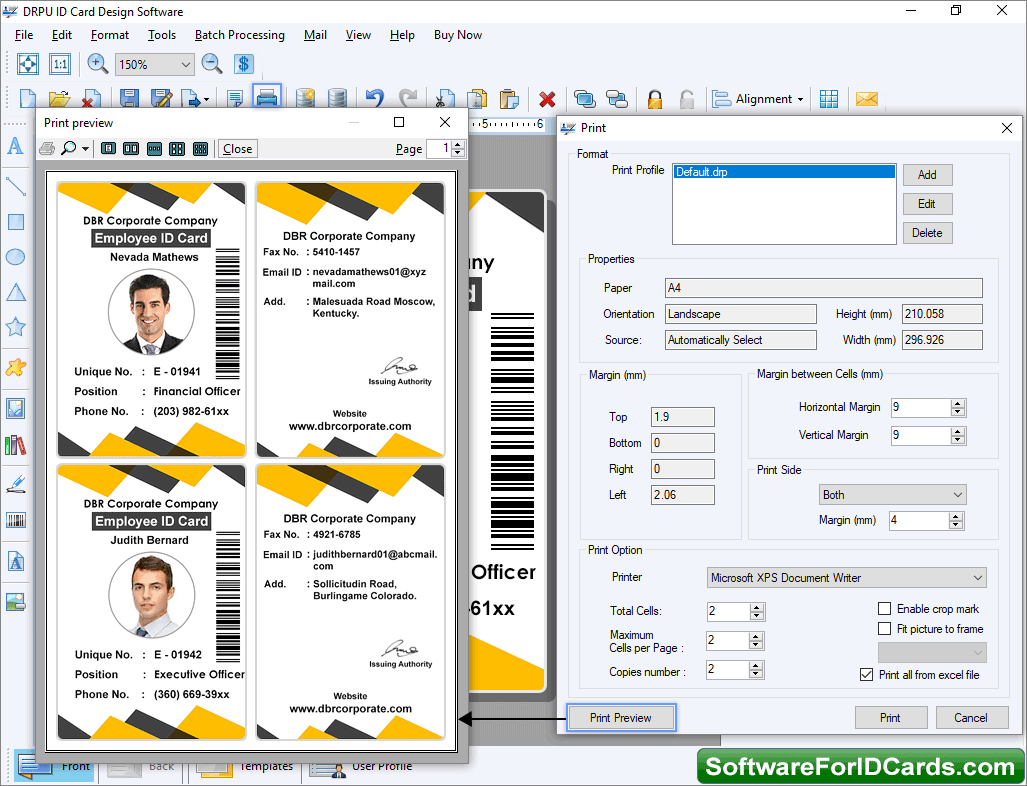Open the preview zoom magnifier dropdown arrow

(86, 149)
